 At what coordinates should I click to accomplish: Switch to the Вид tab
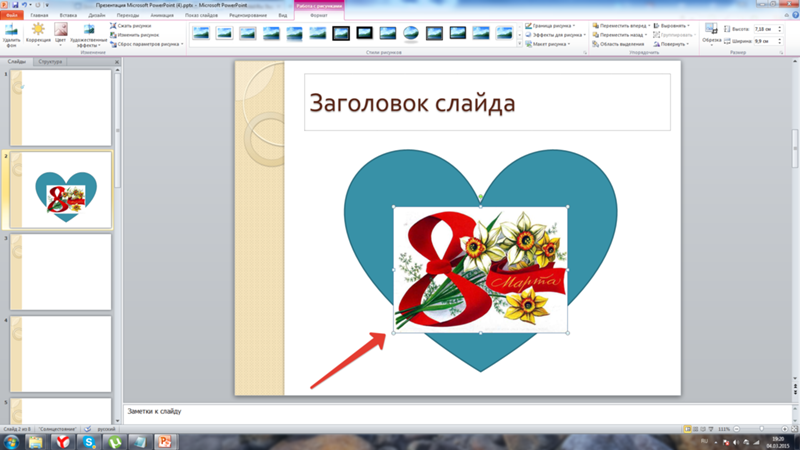(x=283, y=15)
